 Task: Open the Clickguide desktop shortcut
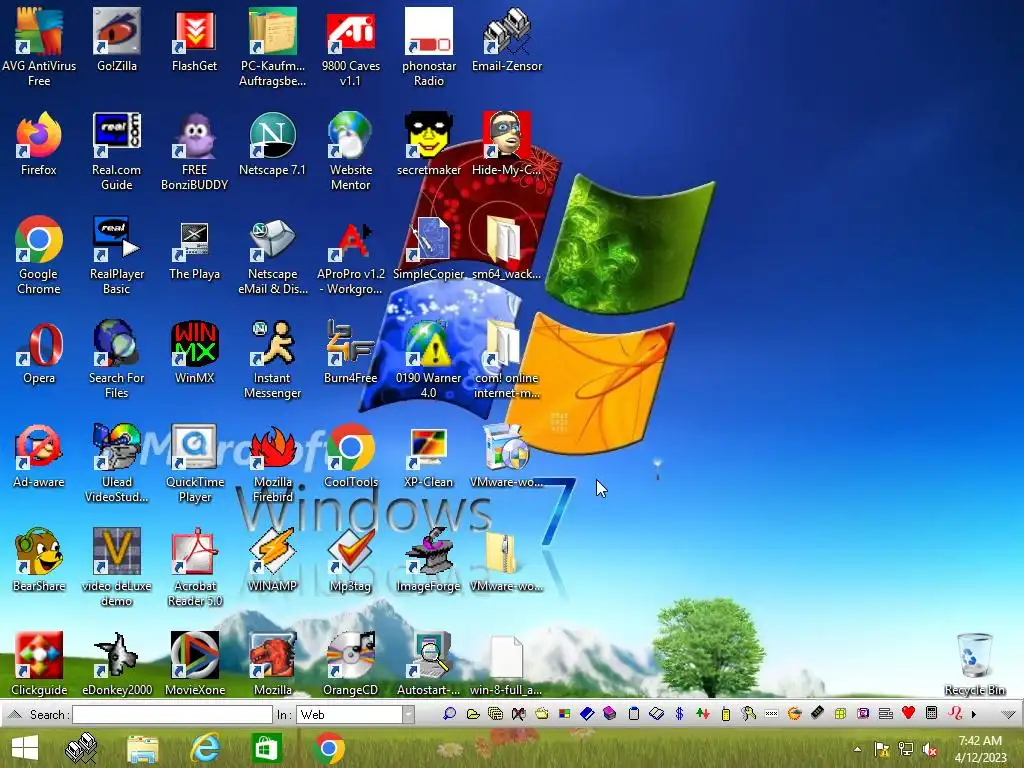pos(39,664)
